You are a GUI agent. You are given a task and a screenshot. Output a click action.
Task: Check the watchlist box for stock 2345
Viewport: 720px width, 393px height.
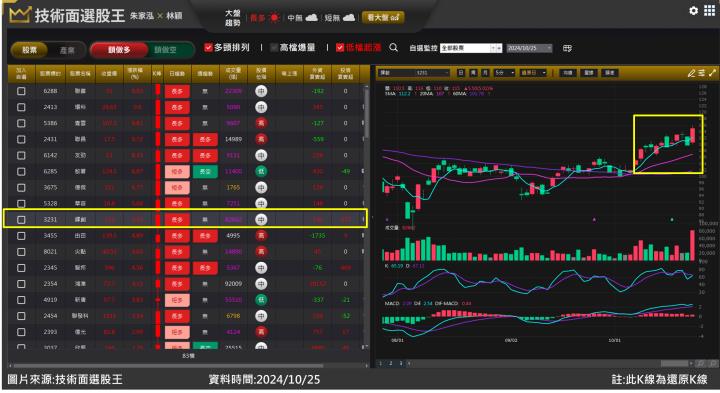21,268
